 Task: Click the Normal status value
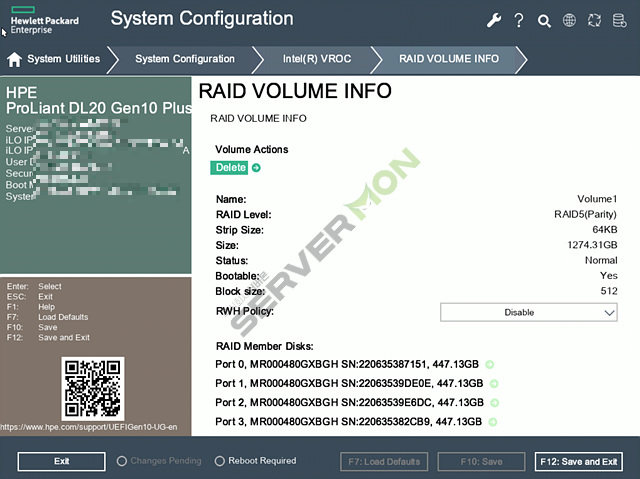click(x=601, y=260)
